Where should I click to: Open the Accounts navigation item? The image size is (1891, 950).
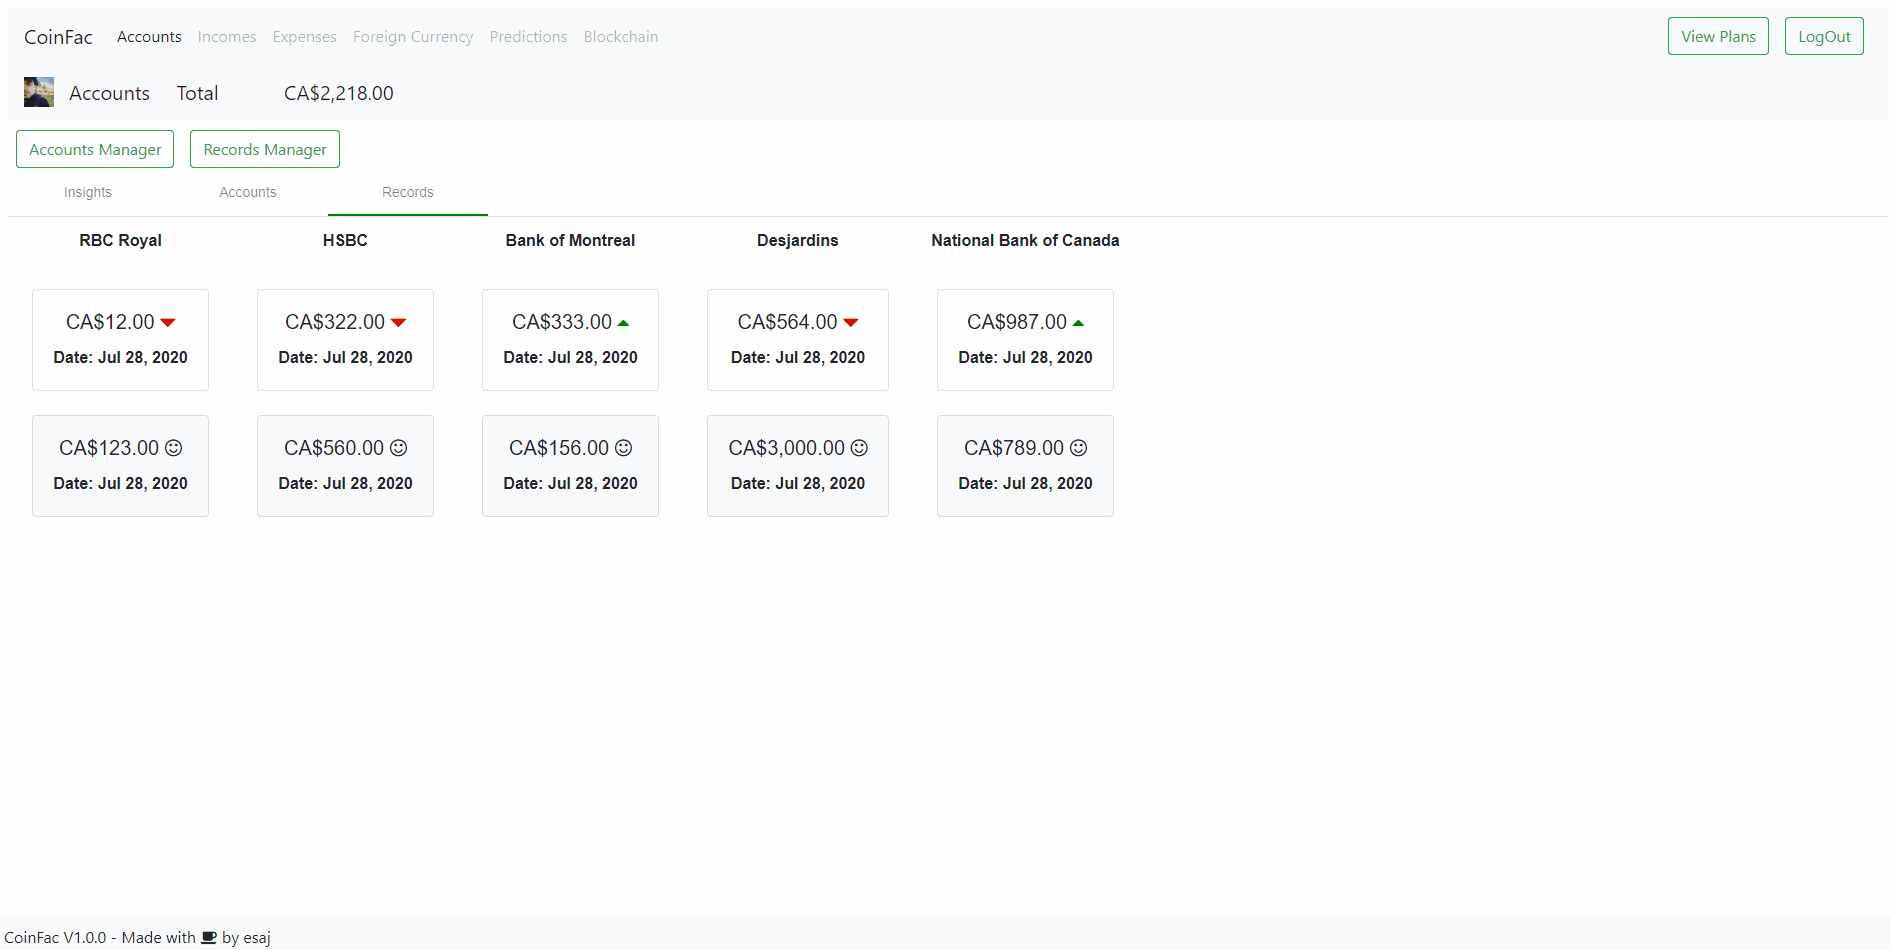(x=149, y=37)
